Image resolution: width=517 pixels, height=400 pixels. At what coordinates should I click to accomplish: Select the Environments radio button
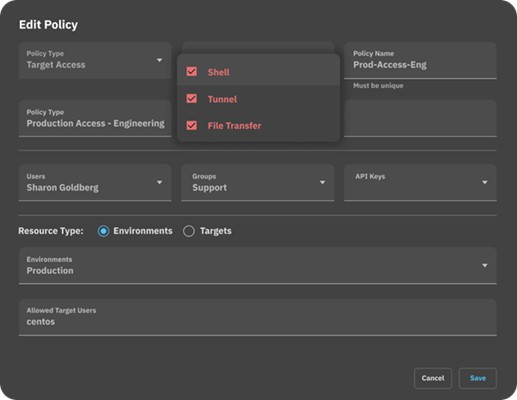(103, 231)
